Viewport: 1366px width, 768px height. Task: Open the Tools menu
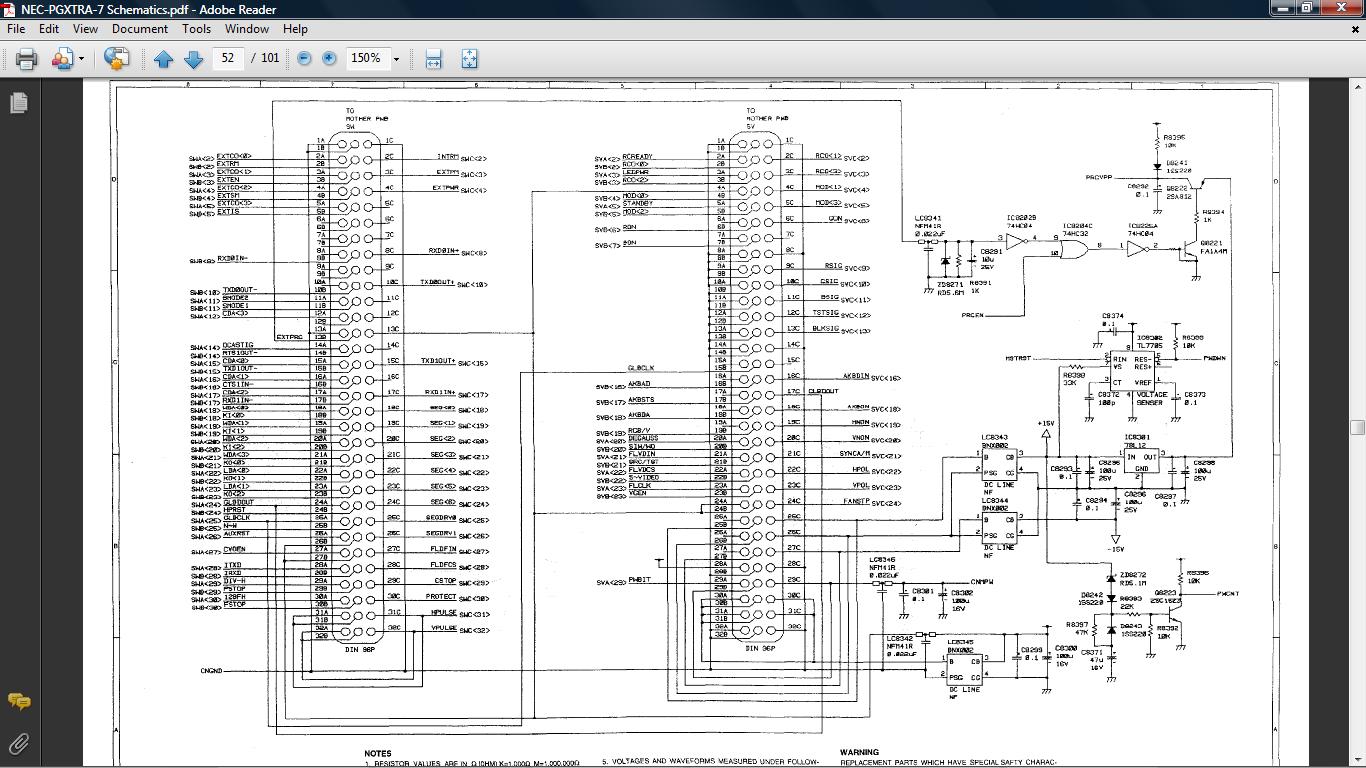click(196, 29)
